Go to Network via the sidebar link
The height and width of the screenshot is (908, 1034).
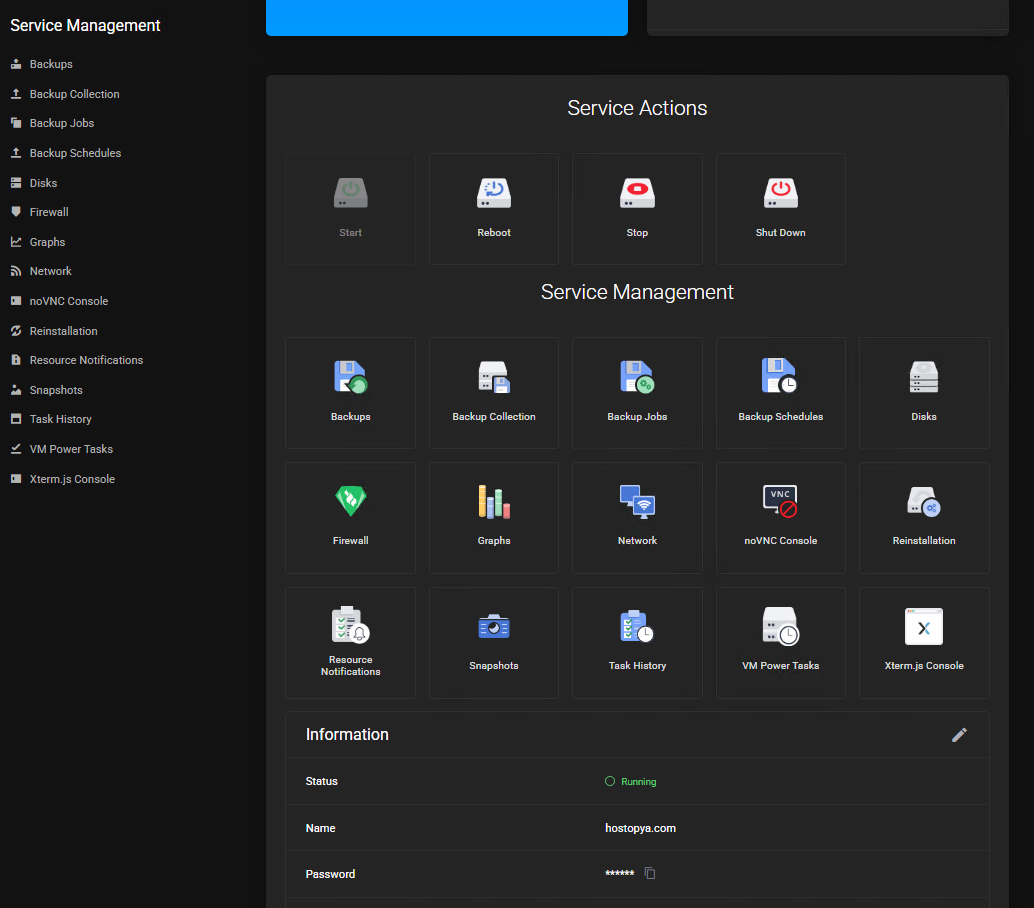point(41,271)
